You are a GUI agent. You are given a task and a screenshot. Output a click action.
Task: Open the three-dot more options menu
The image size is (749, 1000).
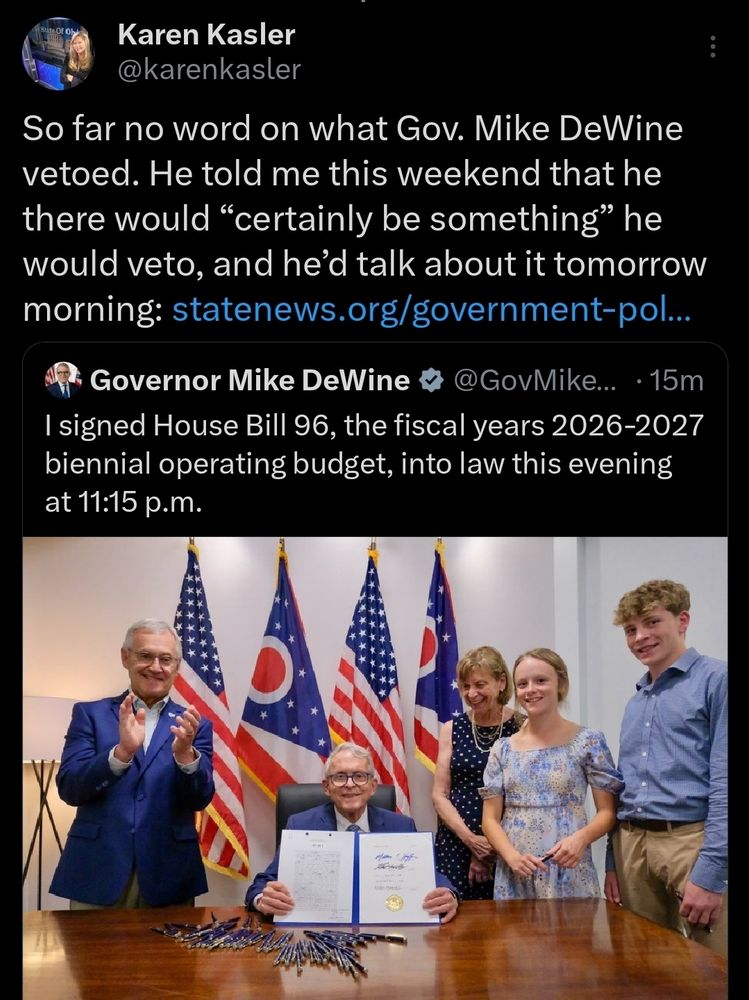coord(712,46)
